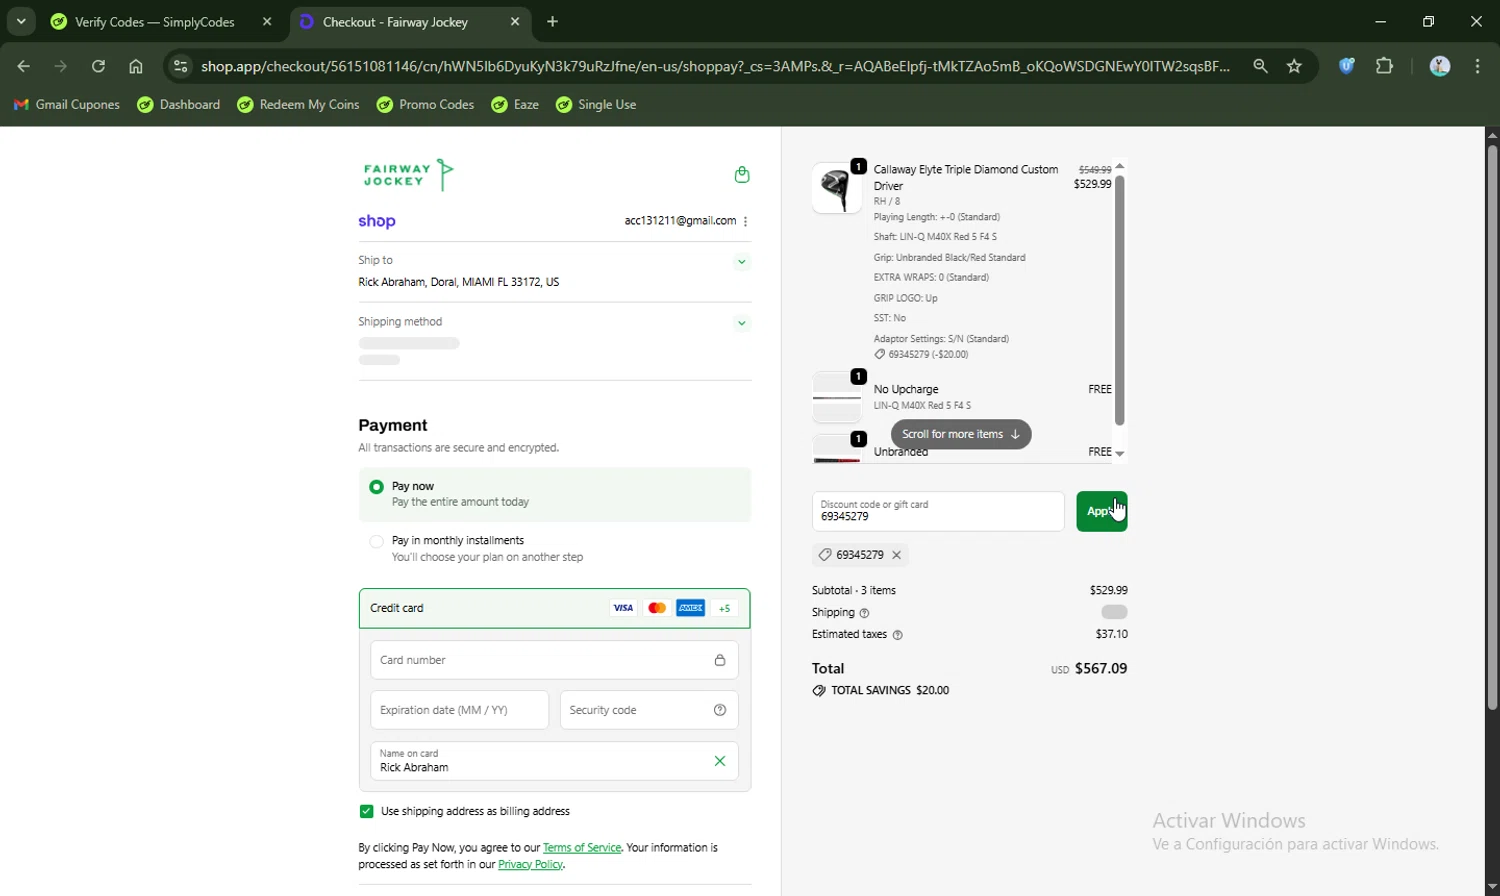Open a new browser tab

click(553, 21)
